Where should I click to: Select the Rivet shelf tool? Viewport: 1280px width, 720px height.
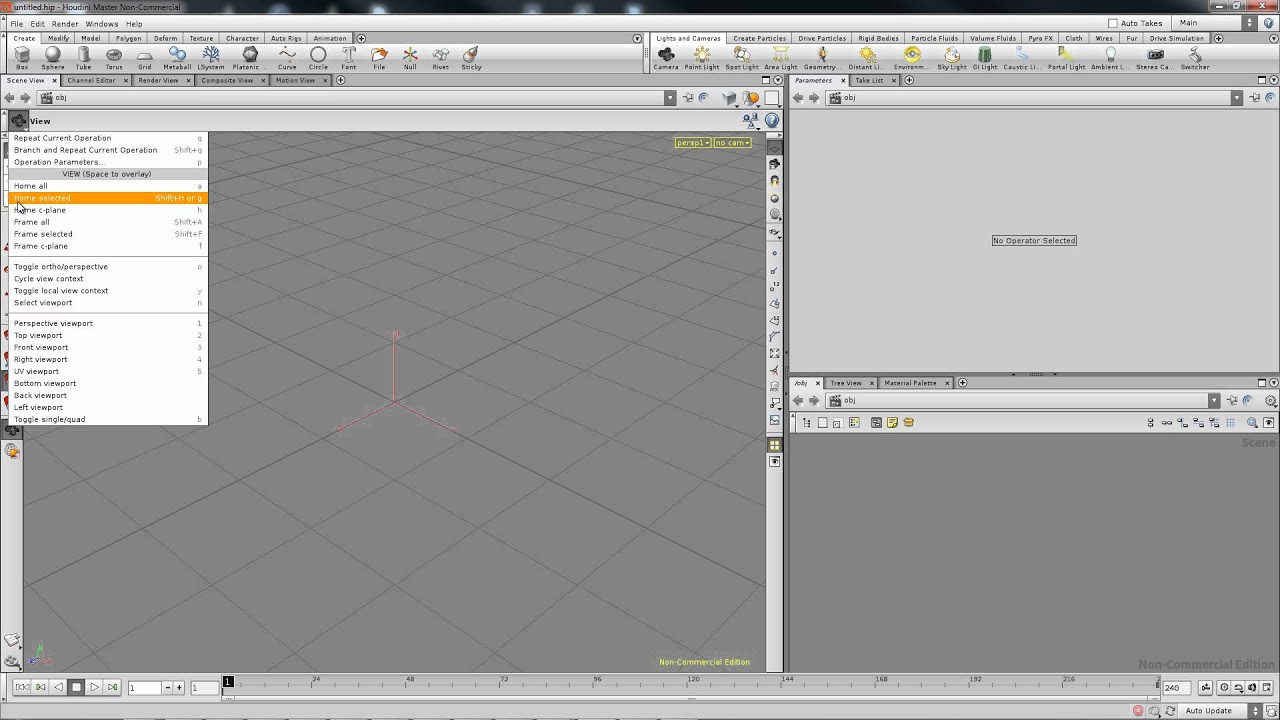tap(440, 59)
